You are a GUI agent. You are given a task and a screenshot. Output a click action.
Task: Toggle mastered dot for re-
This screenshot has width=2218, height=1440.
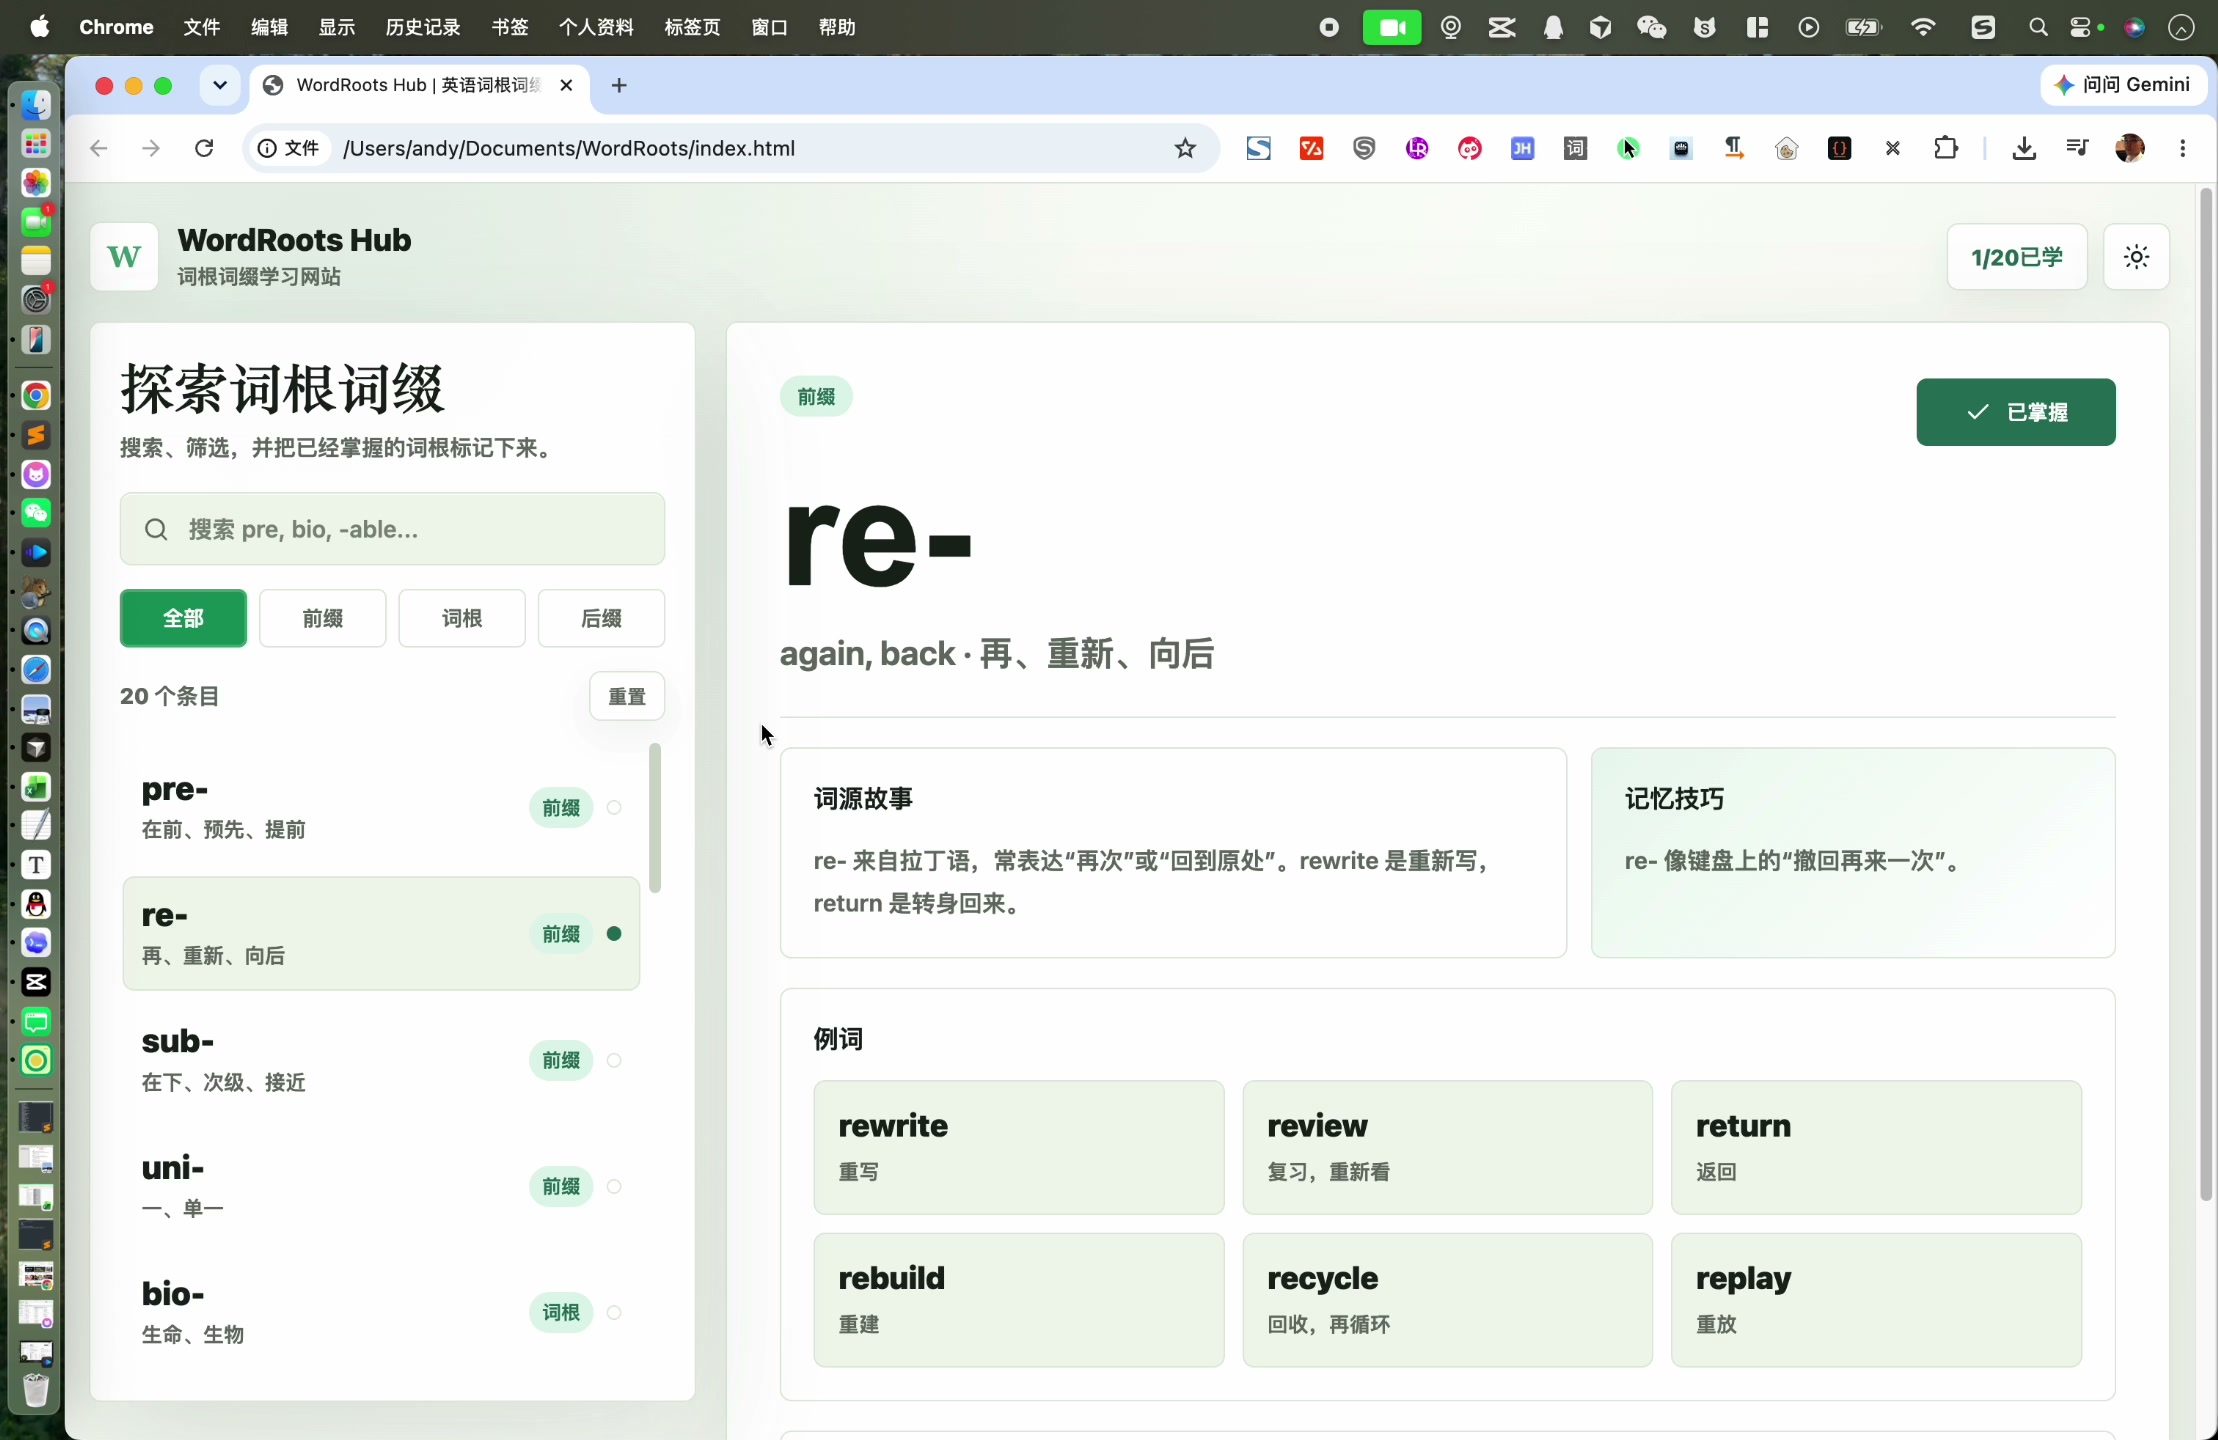click(614, 933)
